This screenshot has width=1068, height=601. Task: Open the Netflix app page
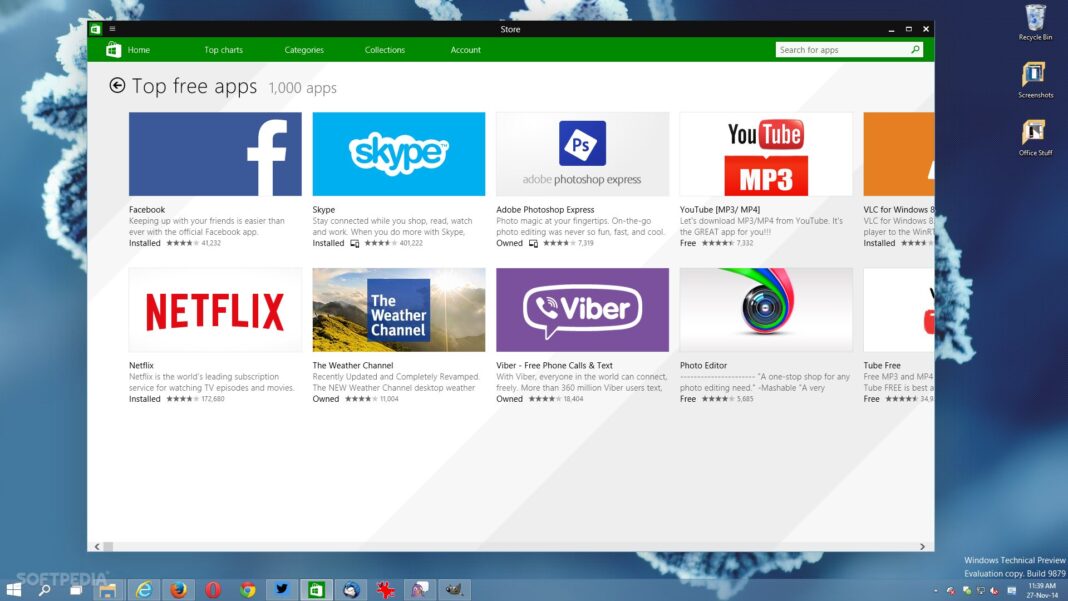click(x=214, y=309)
